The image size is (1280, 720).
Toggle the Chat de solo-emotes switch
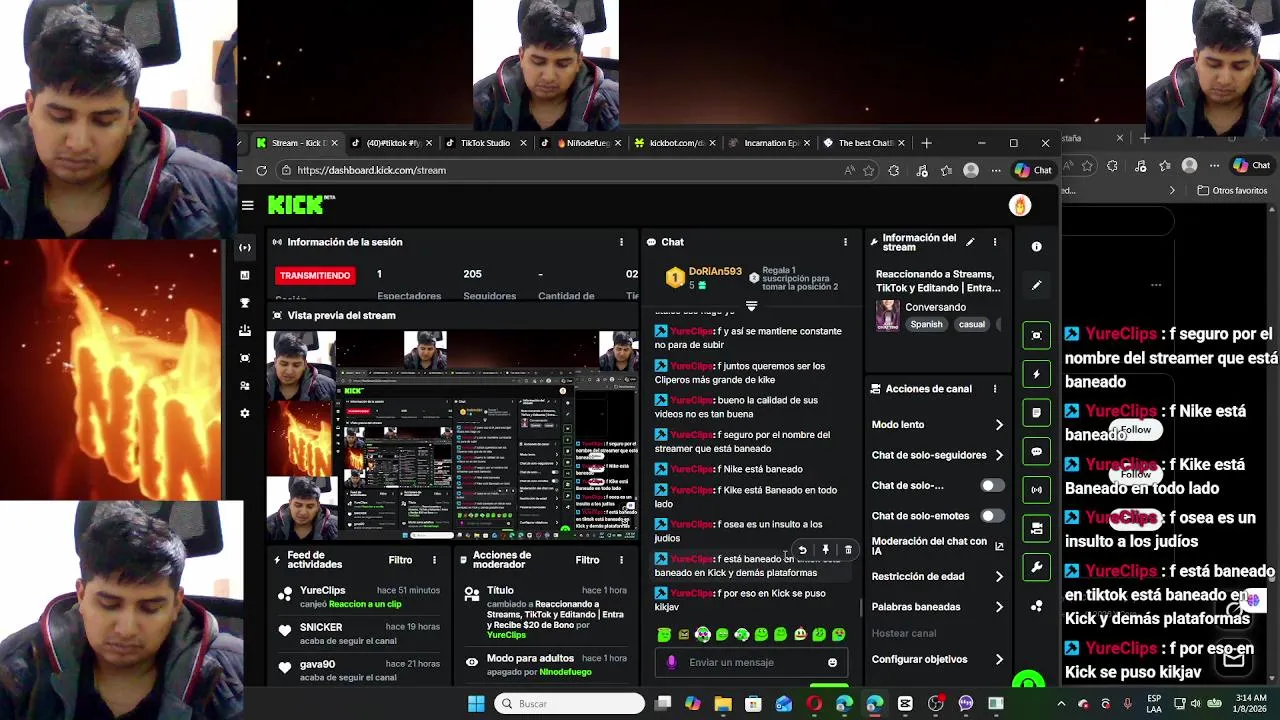[x=991, y=516]
